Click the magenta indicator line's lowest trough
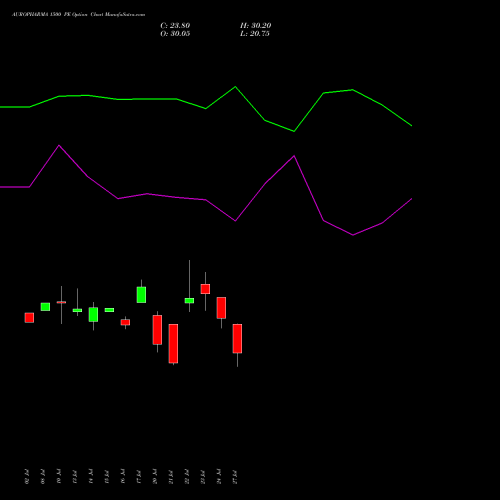This screenshot has height=500, width=500. pos(353,235)
